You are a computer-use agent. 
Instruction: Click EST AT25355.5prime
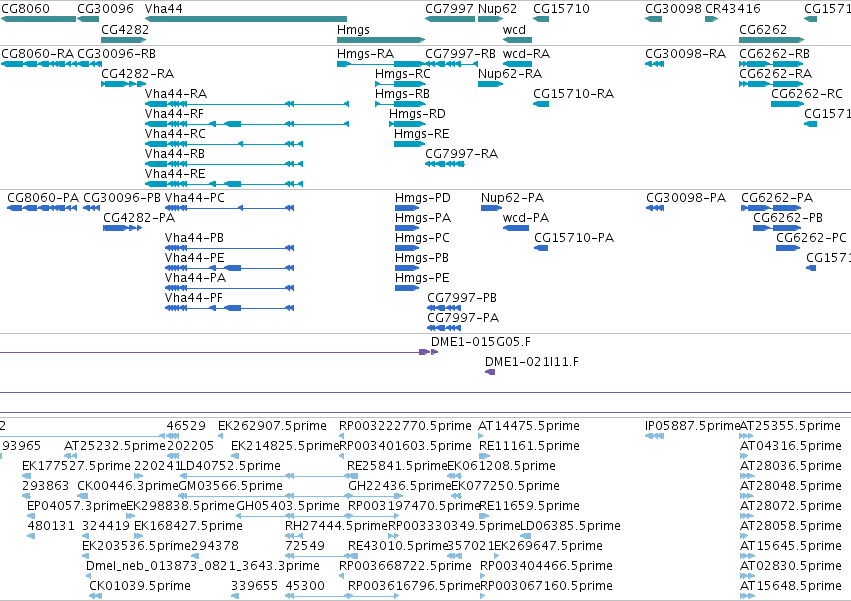791,426
